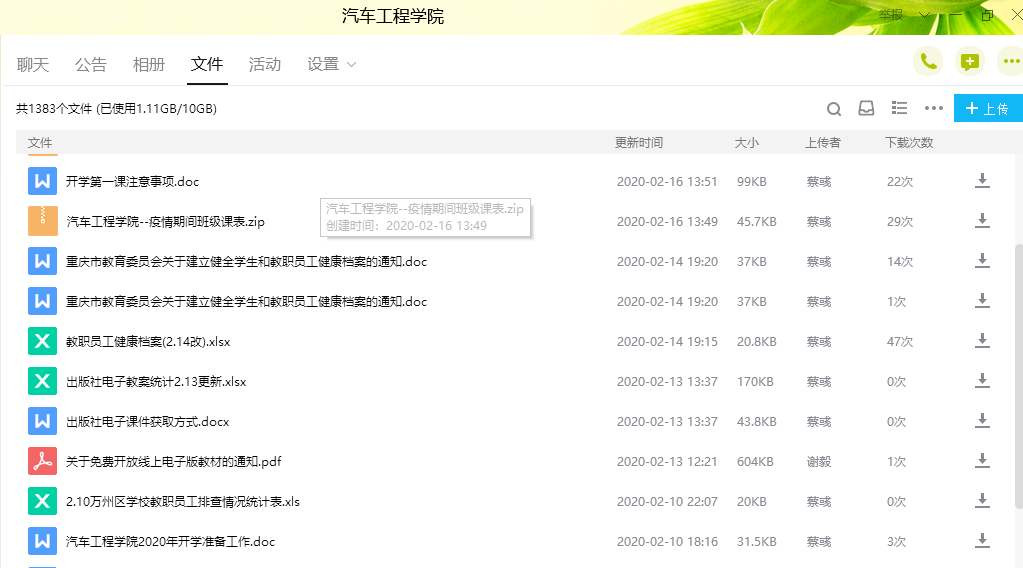This screenshot has height=568, width=1023.
Task: Open the title bar dropdown arrow next to 举报
Action: pyautogui.click(x=924, y=15)
